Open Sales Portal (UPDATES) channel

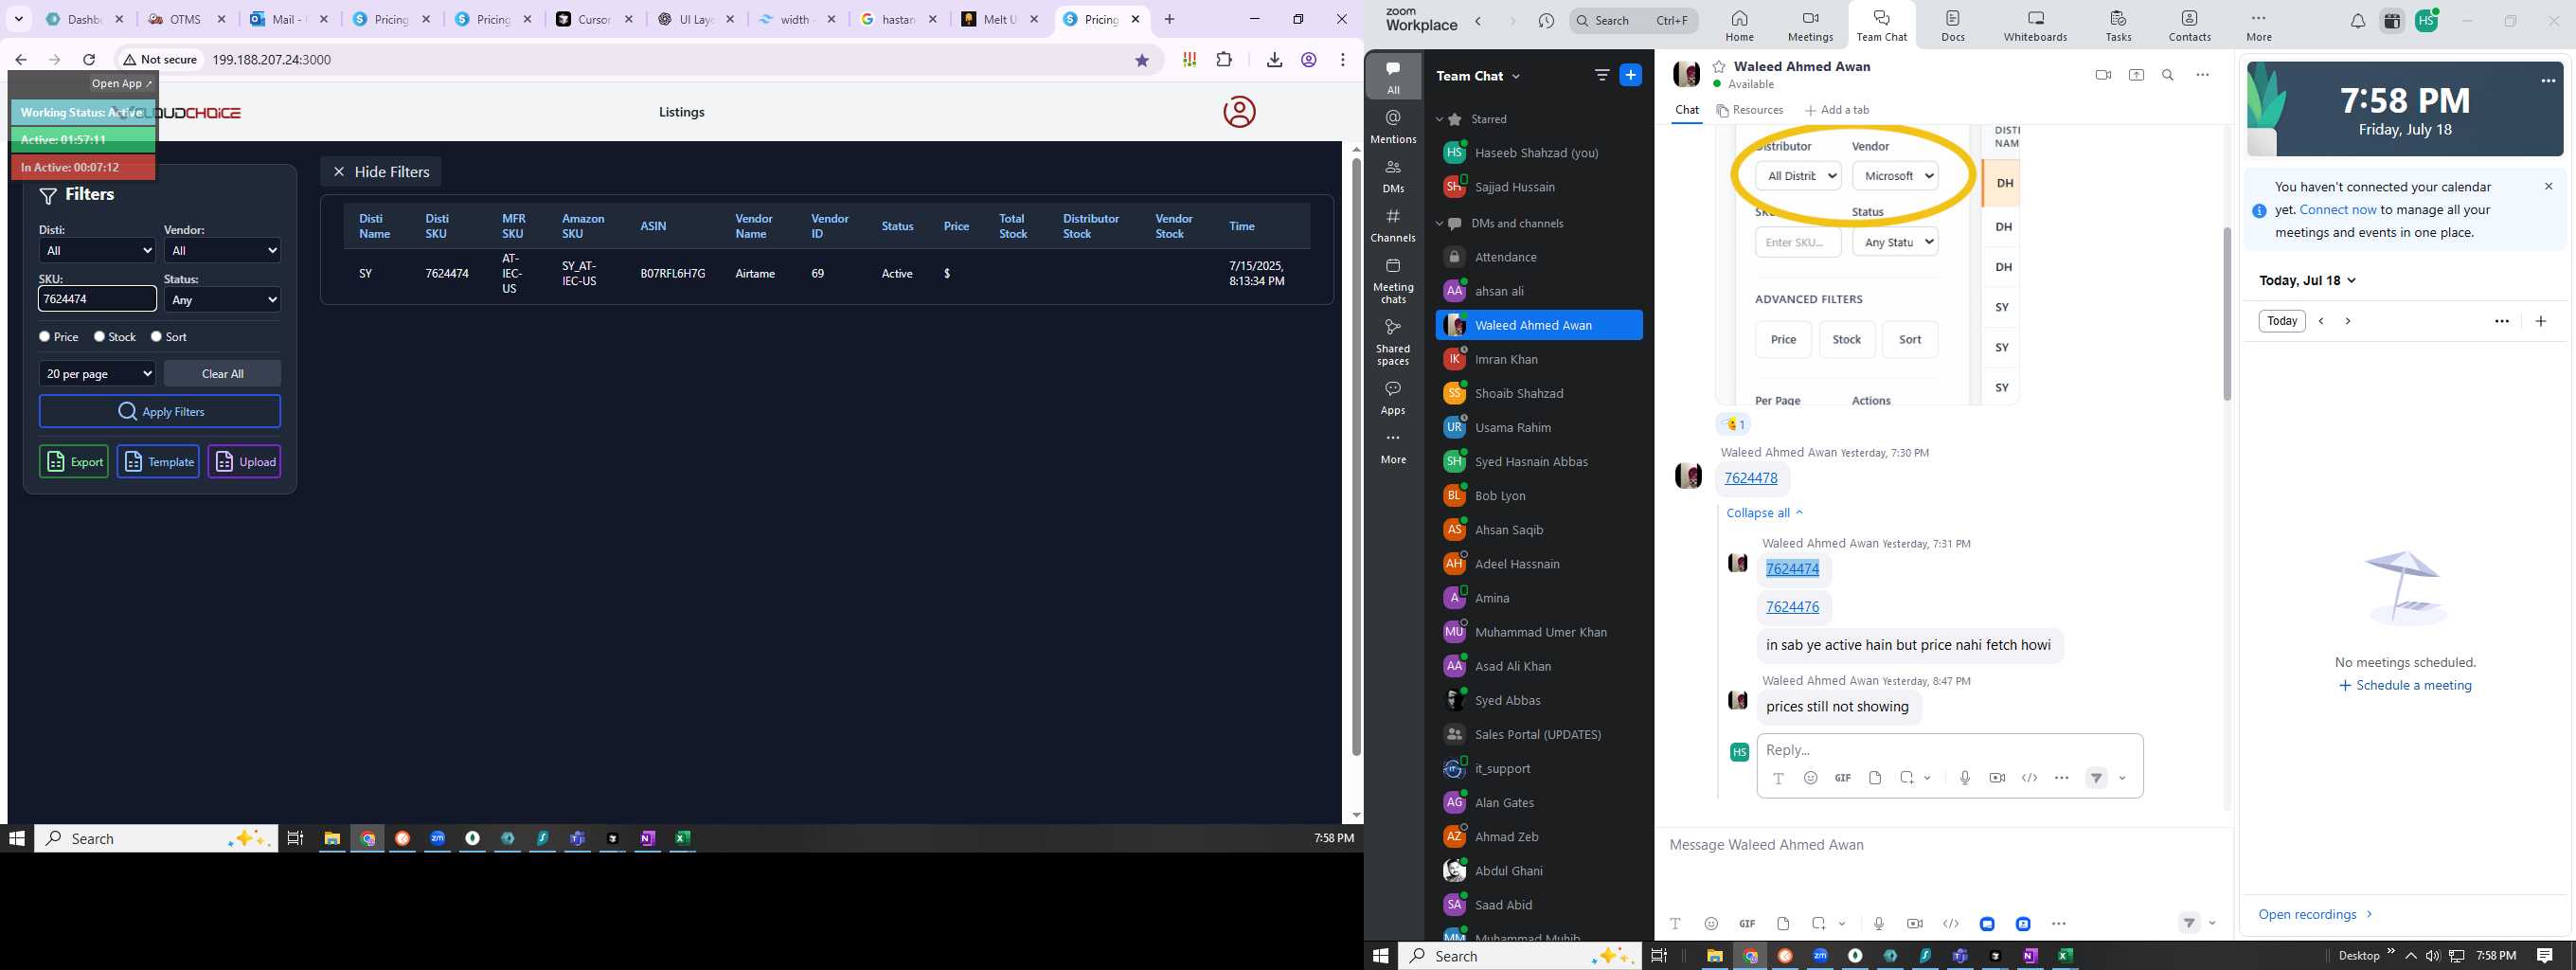tap(1538, 735)
